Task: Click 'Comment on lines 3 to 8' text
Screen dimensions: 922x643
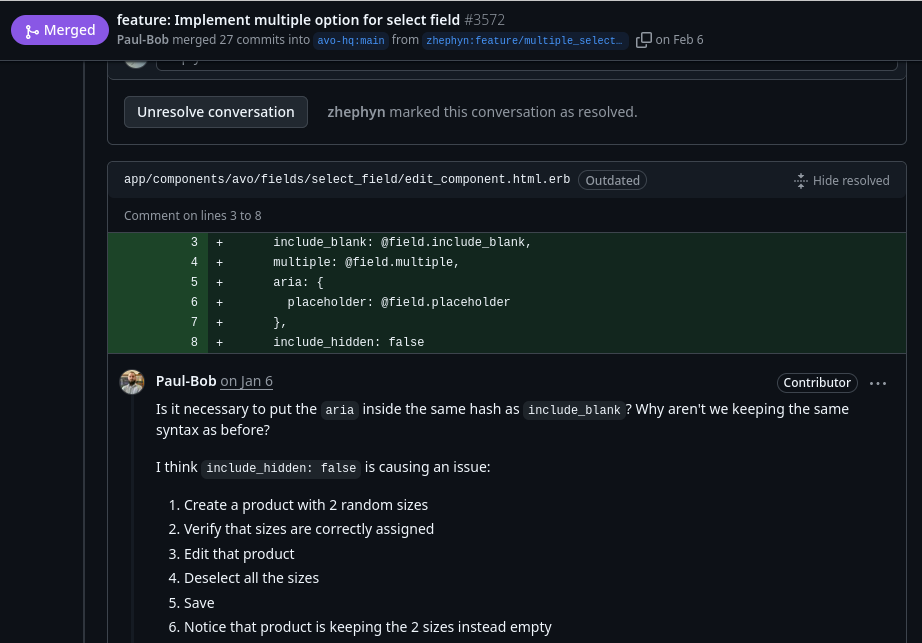Action: pos(193,216)
